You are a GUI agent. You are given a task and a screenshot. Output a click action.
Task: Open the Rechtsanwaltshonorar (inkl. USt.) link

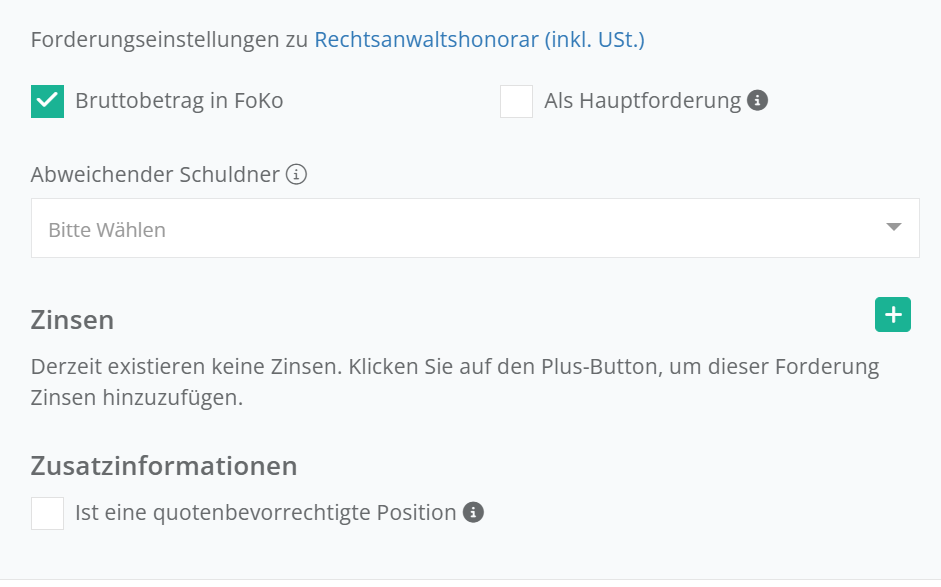tap(479, 40)
